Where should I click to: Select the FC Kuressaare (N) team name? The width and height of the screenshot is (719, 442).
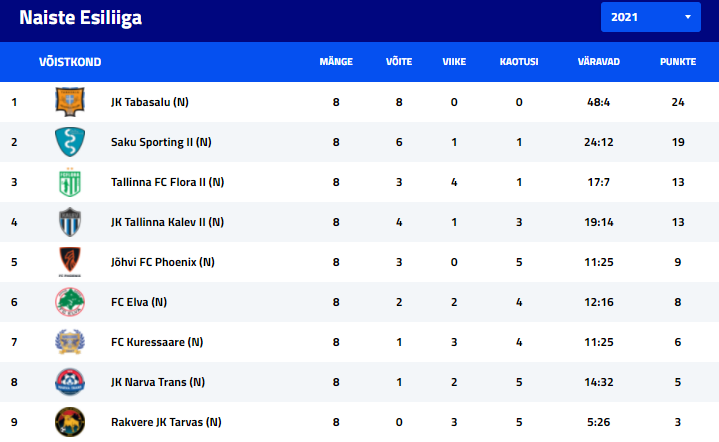[157, 342]
